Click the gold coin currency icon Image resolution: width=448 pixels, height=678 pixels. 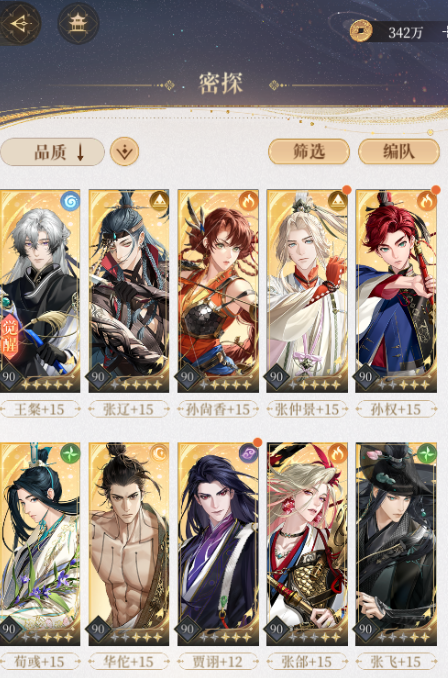(x=361, y=32)
